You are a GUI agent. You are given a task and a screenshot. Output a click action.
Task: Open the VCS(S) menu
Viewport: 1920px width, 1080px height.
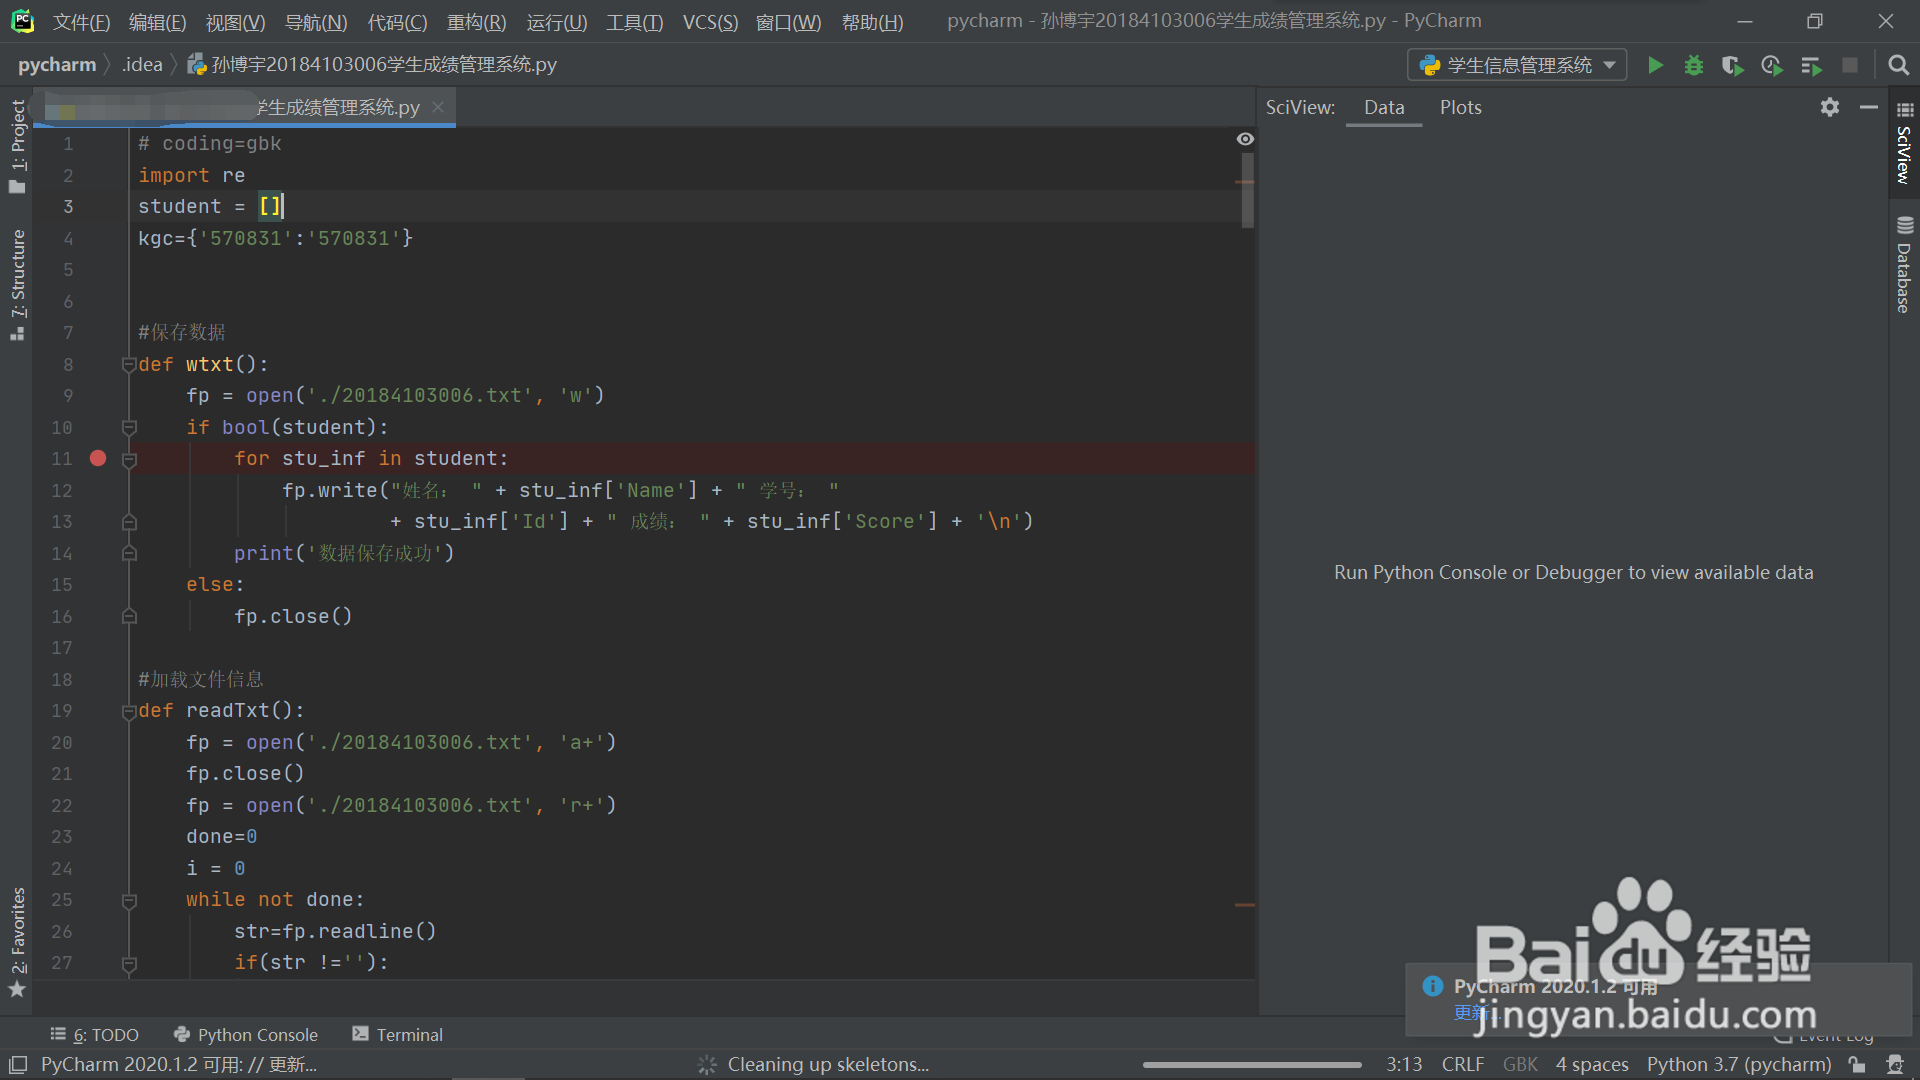(x=710, y=22)
